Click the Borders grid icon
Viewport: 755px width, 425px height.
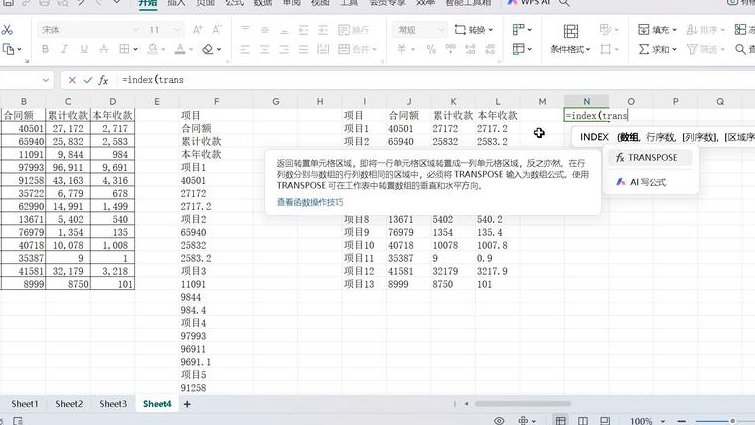pyautogui.click(x=124, y=49)
